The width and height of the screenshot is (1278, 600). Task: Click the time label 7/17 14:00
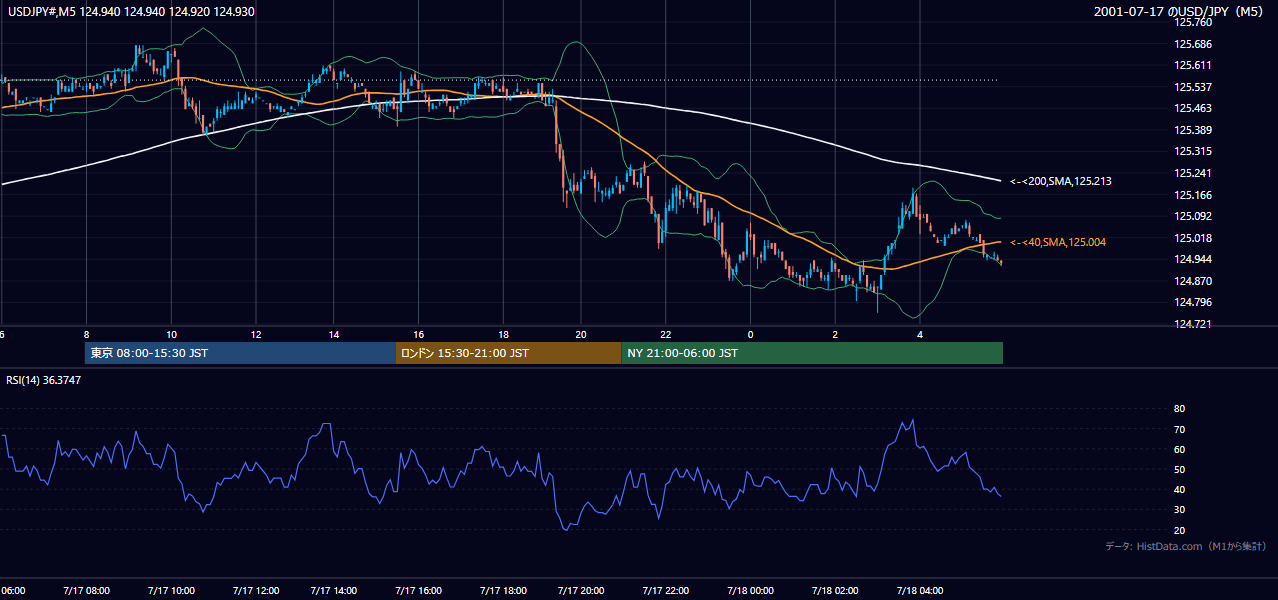point(335,591)
